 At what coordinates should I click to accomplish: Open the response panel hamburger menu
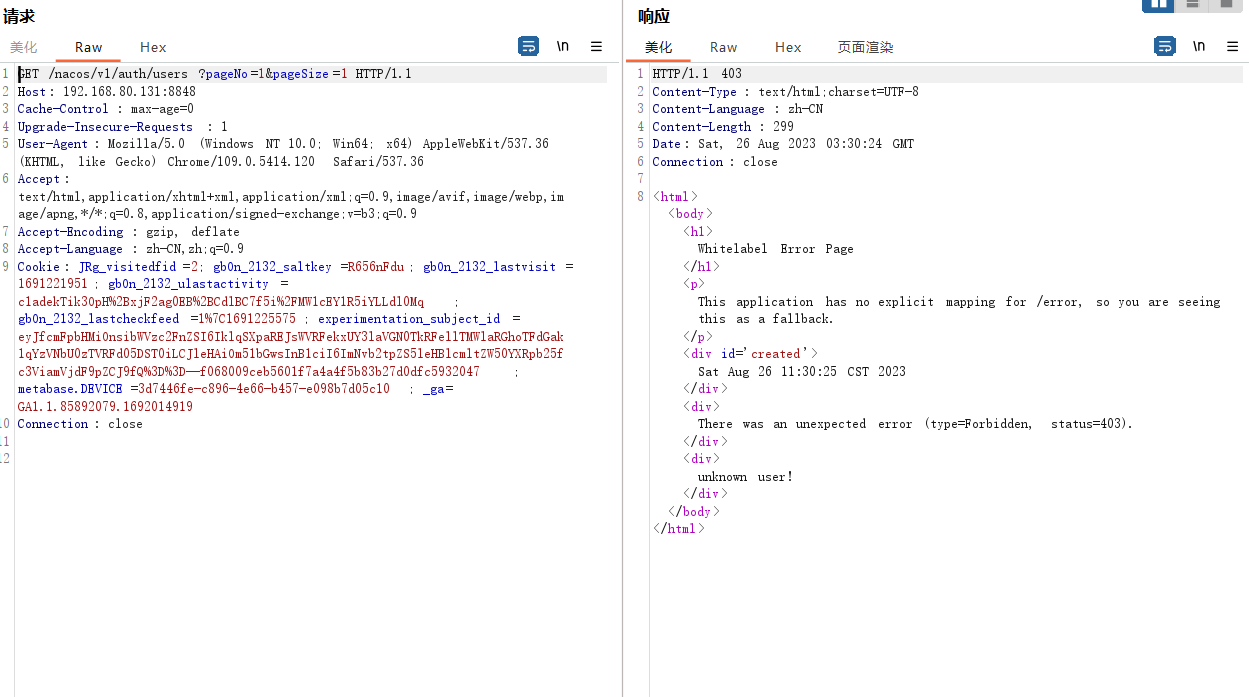[x=1232, y=46]
